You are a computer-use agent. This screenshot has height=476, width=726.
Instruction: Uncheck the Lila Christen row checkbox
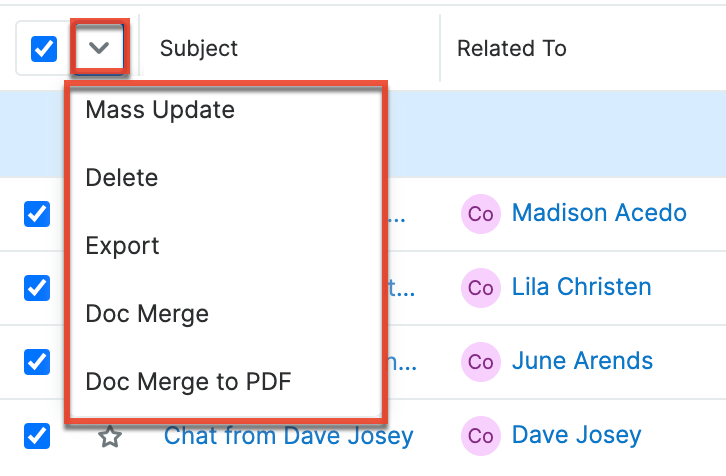point(37,287)
